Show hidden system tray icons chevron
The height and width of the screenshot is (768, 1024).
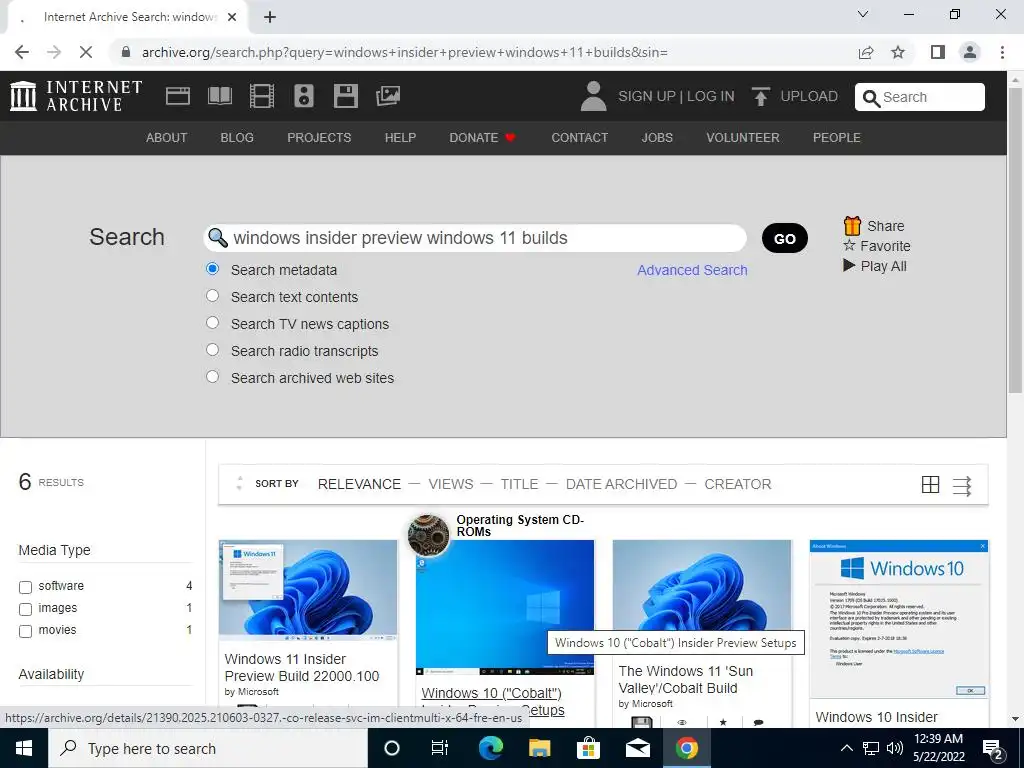(846, 748)
